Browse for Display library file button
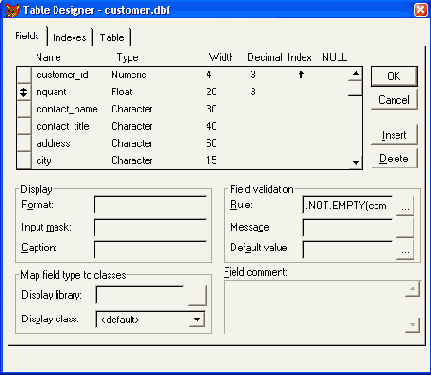The image size is (431, 375). [197, 295]
